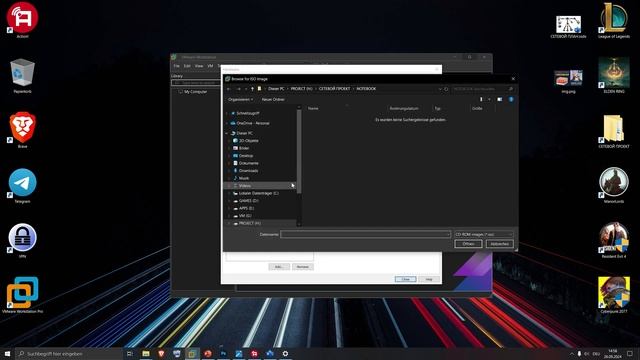The height and width of the screenshot is (360, 640).
Task: Open the CD-ROM images file type dropdown
Action: tap(484, 234)
